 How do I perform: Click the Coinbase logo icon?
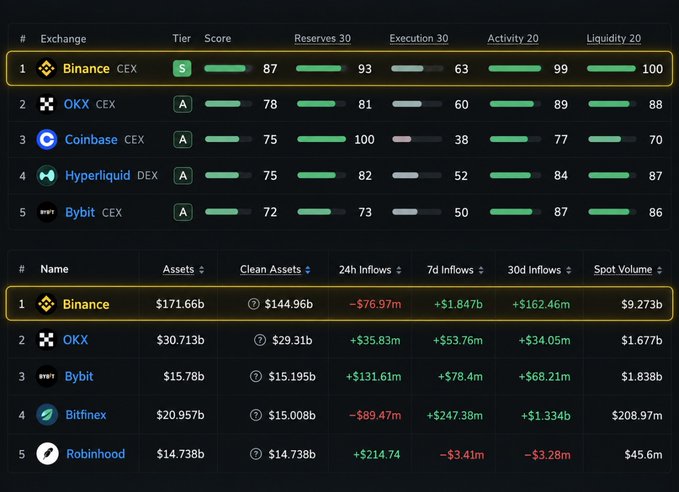[x=47, y=139]
